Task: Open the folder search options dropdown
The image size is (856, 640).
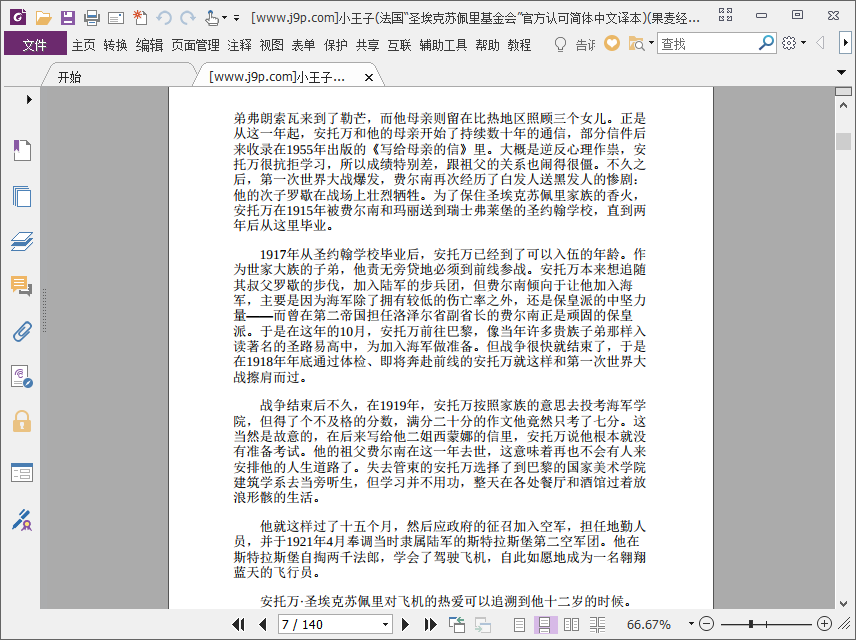Action: (x=651, y=43)
